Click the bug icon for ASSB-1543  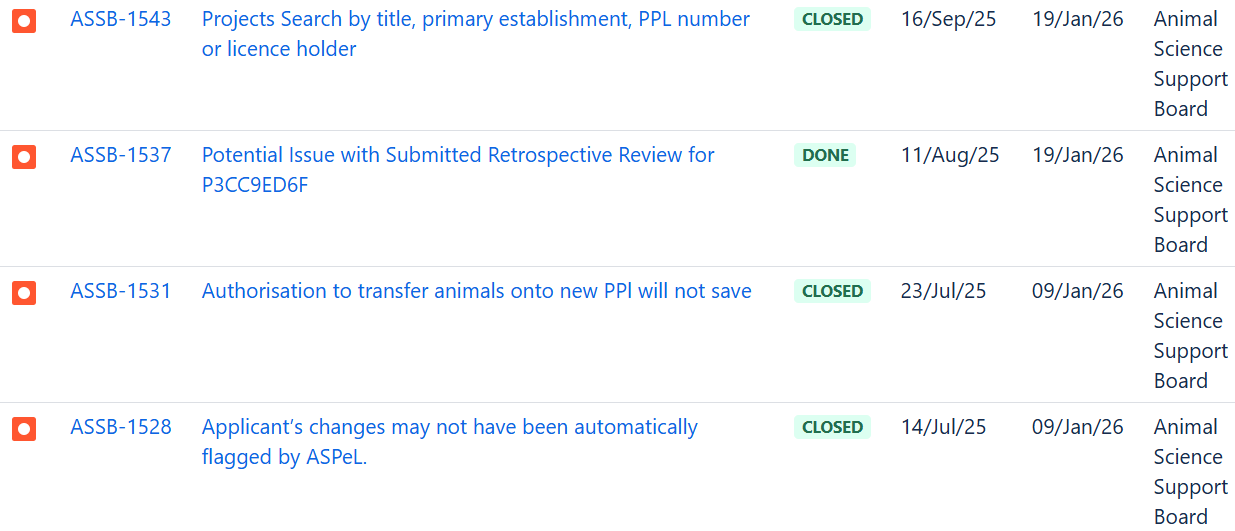click(x=24, y=20)
